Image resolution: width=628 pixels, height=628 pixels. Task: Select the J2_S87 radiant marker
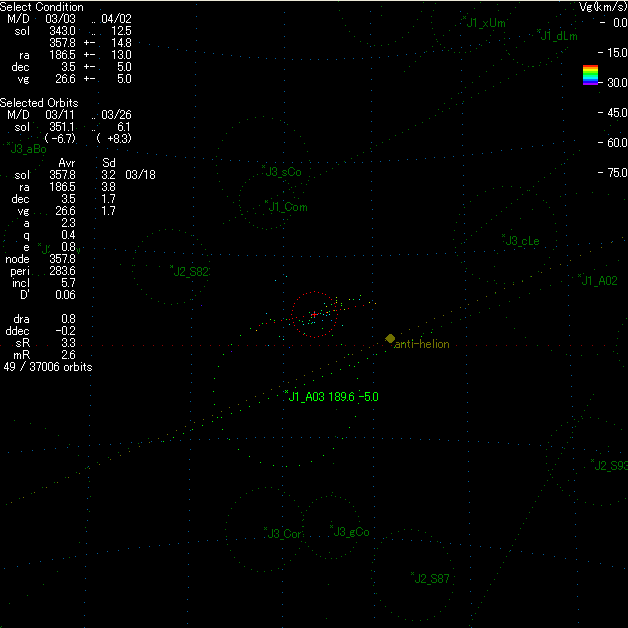pyautogui.click(x=412, y=575)
